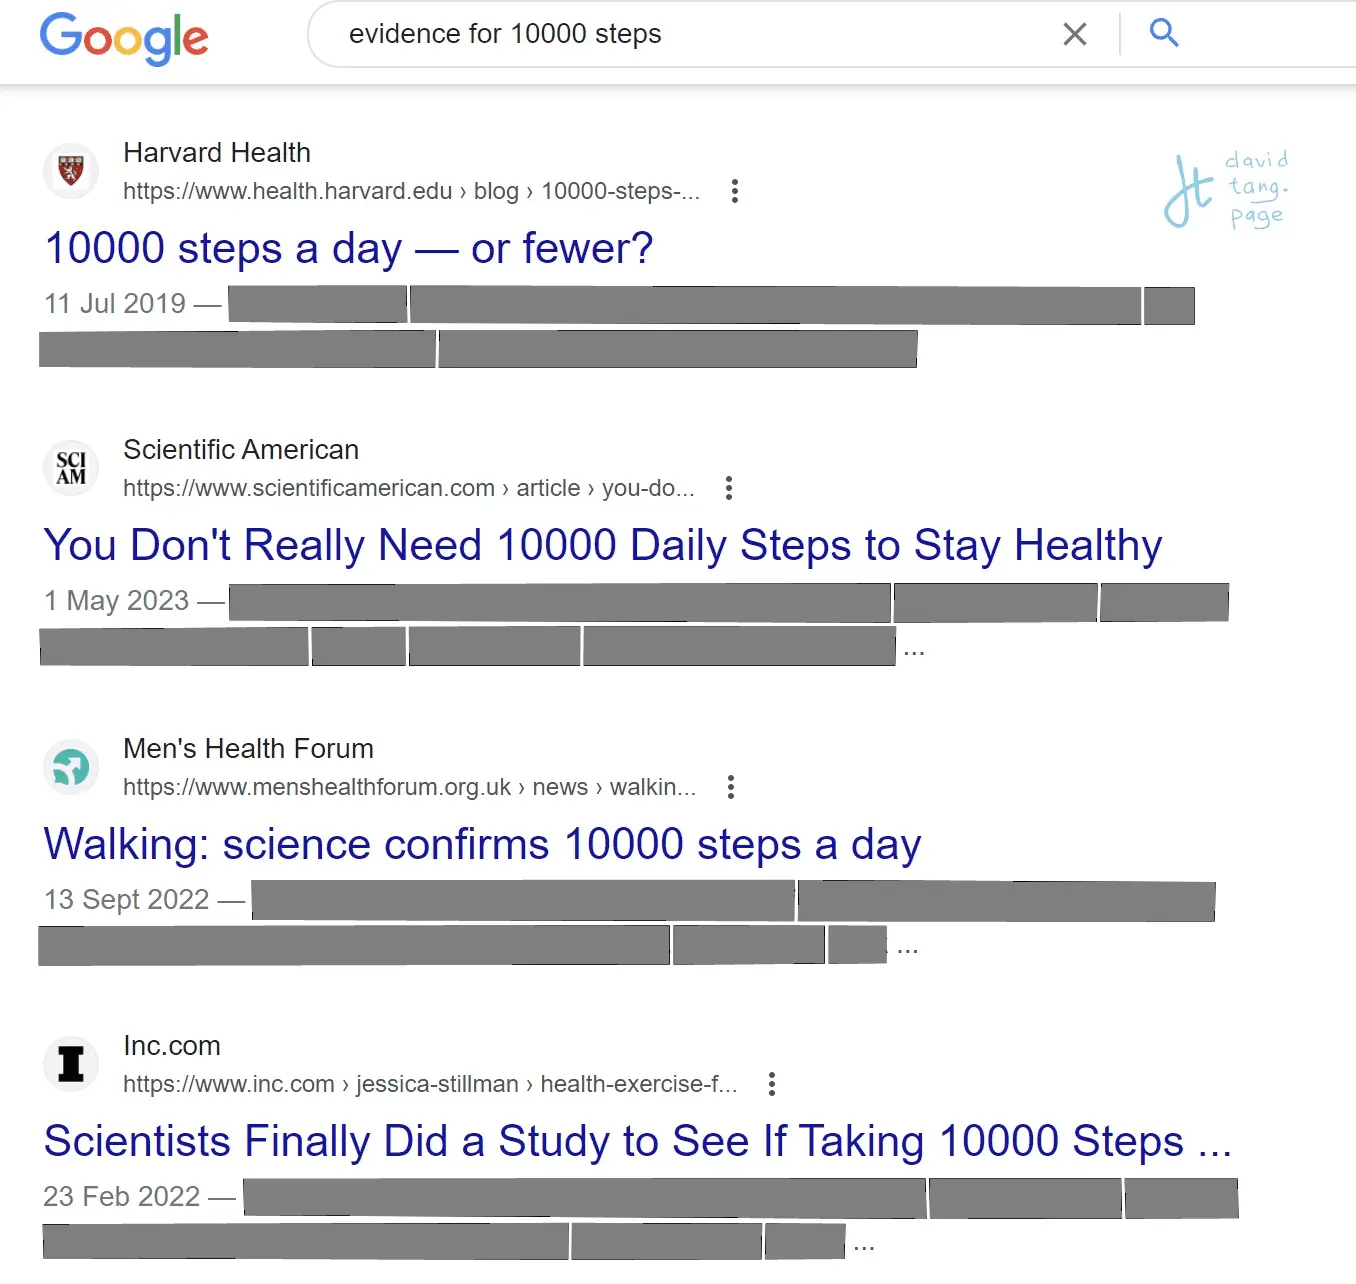Open 'Scientists Finally Did a Study' link

coord(638,1141)
